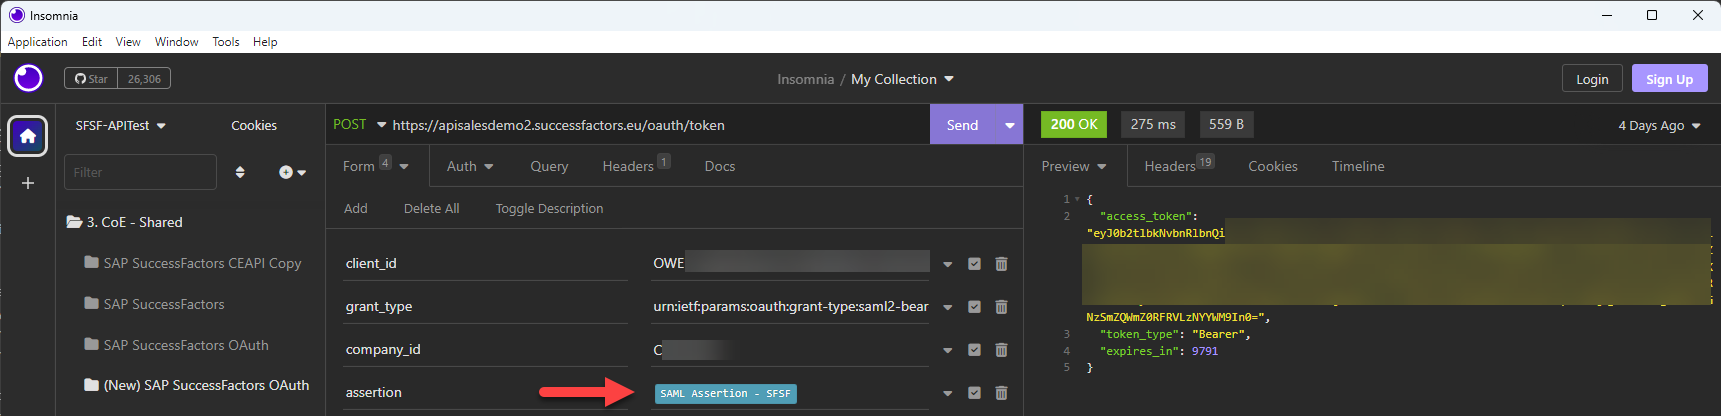Open the plain SAP SuccessFactors folder

tap(154, 304)
